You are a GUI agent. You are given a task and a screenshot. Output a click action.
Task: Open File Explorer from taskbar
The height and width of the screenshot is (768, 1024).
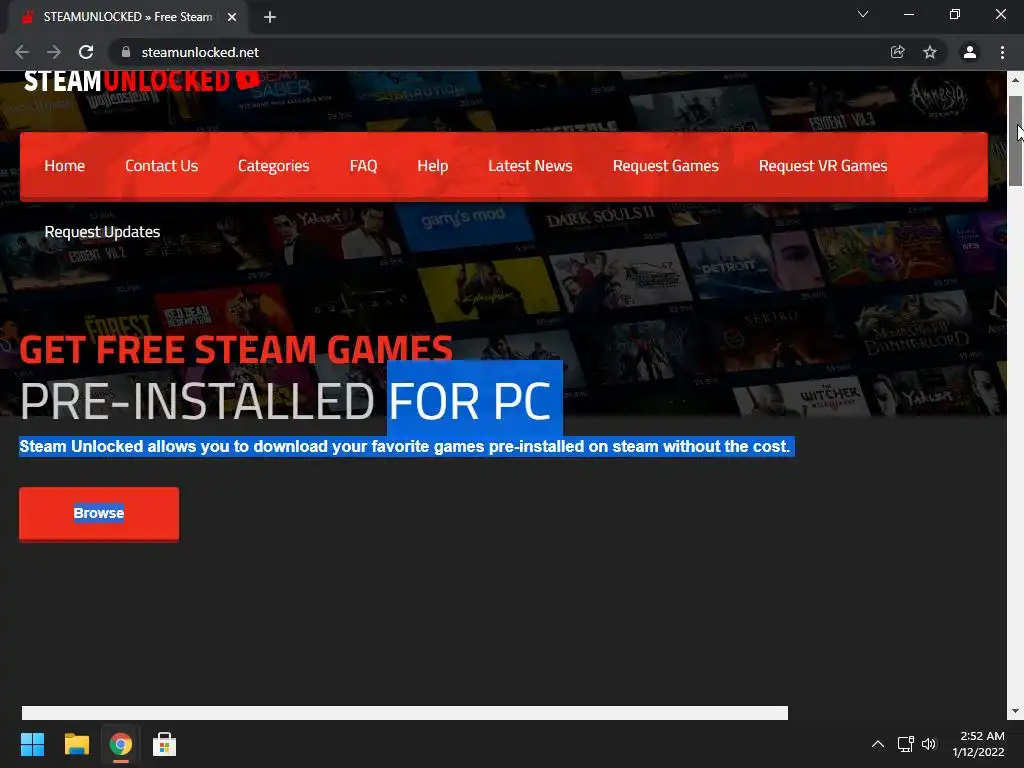click(76, 744)
